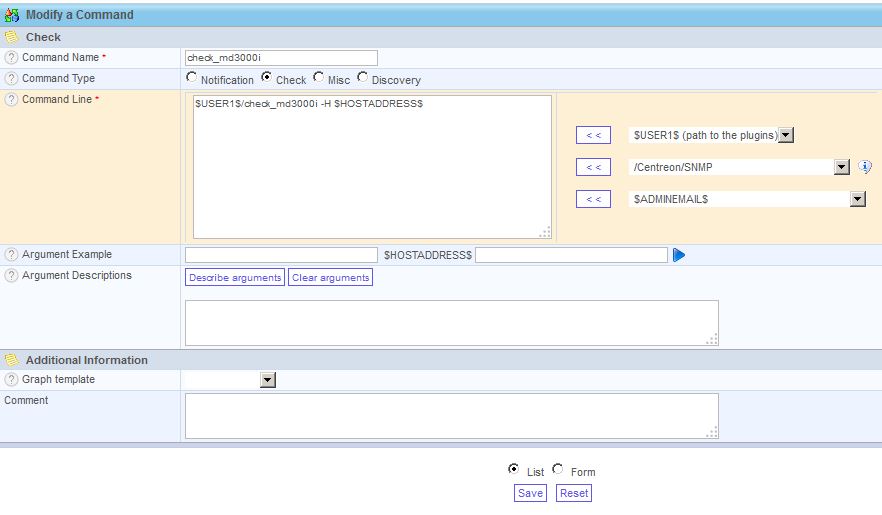Image resolution: width=882 pixels, height=515 pixels.
Task: Click the info icon next to /Centreon/SNMP
Action: tap(865, 167)
